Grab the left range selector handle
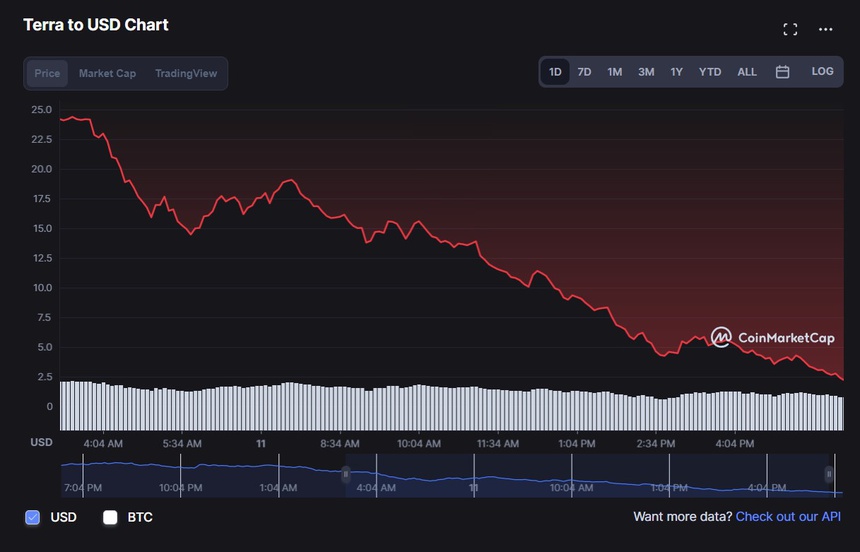The width and height of the screenshot is (860, 552). click(x=347, y=474)
